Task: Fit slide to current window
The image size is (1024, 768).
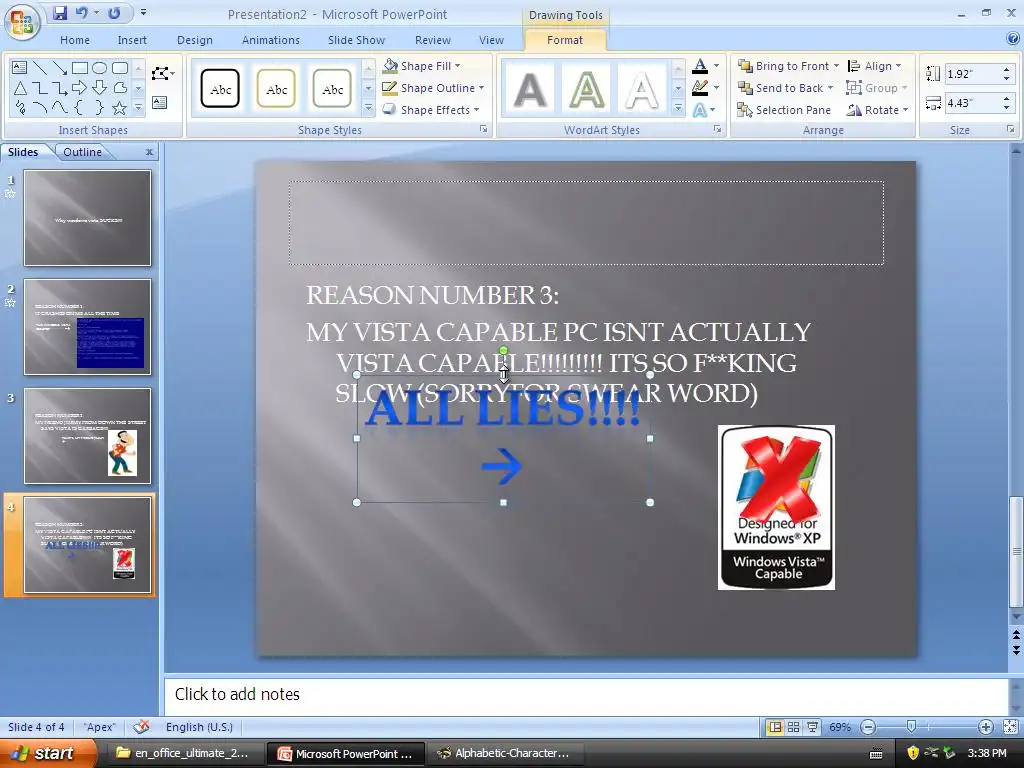Action: pos(1010,727)
